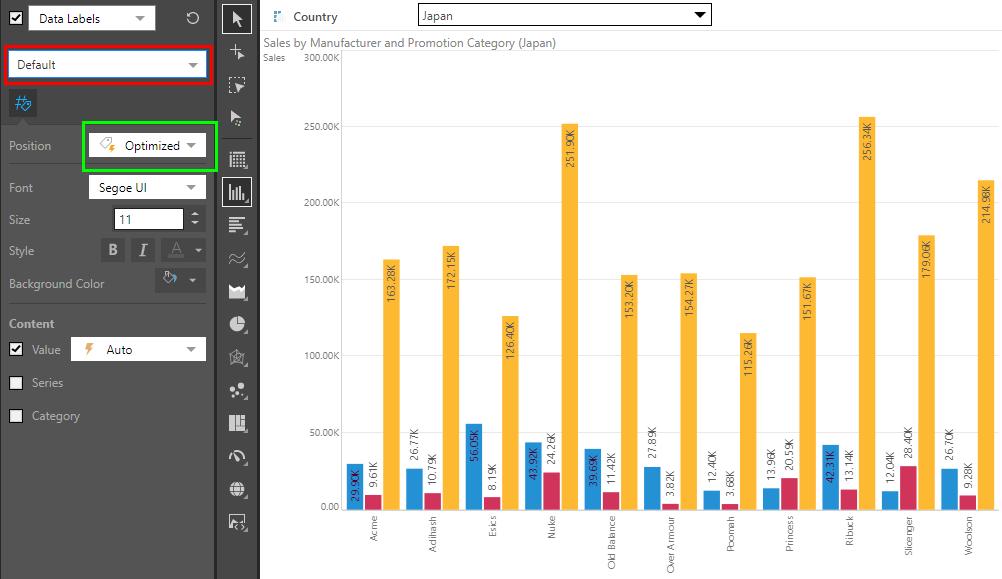The height and width of the screenshot is (579, 1002).
Task: Open the custom code visual icon
Action: pos(237,523)
